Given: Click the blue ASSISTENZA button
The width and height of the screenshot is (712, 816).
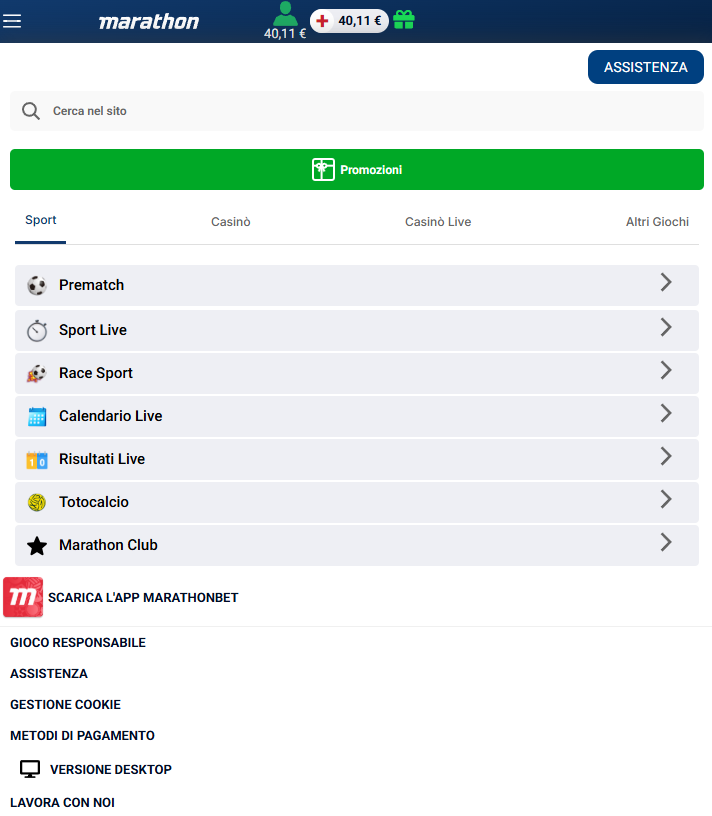Looking at the screenshot, I should point(646,67).
